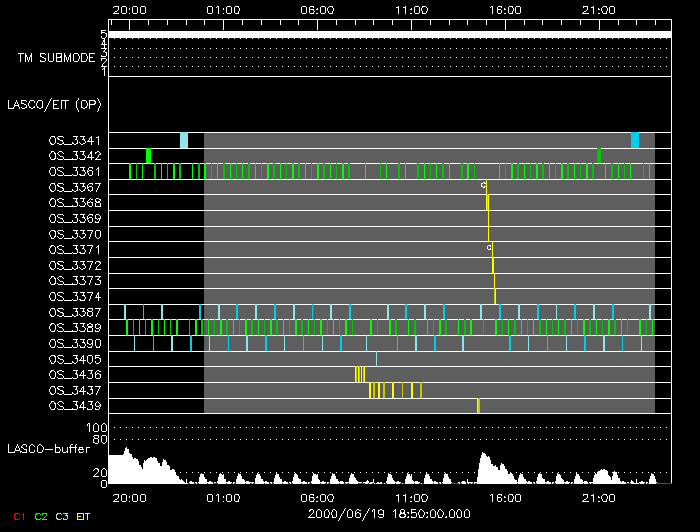Click the LASCO-buffer plot label
Viewport: 700px width, 532px height.
pos(50,449)
